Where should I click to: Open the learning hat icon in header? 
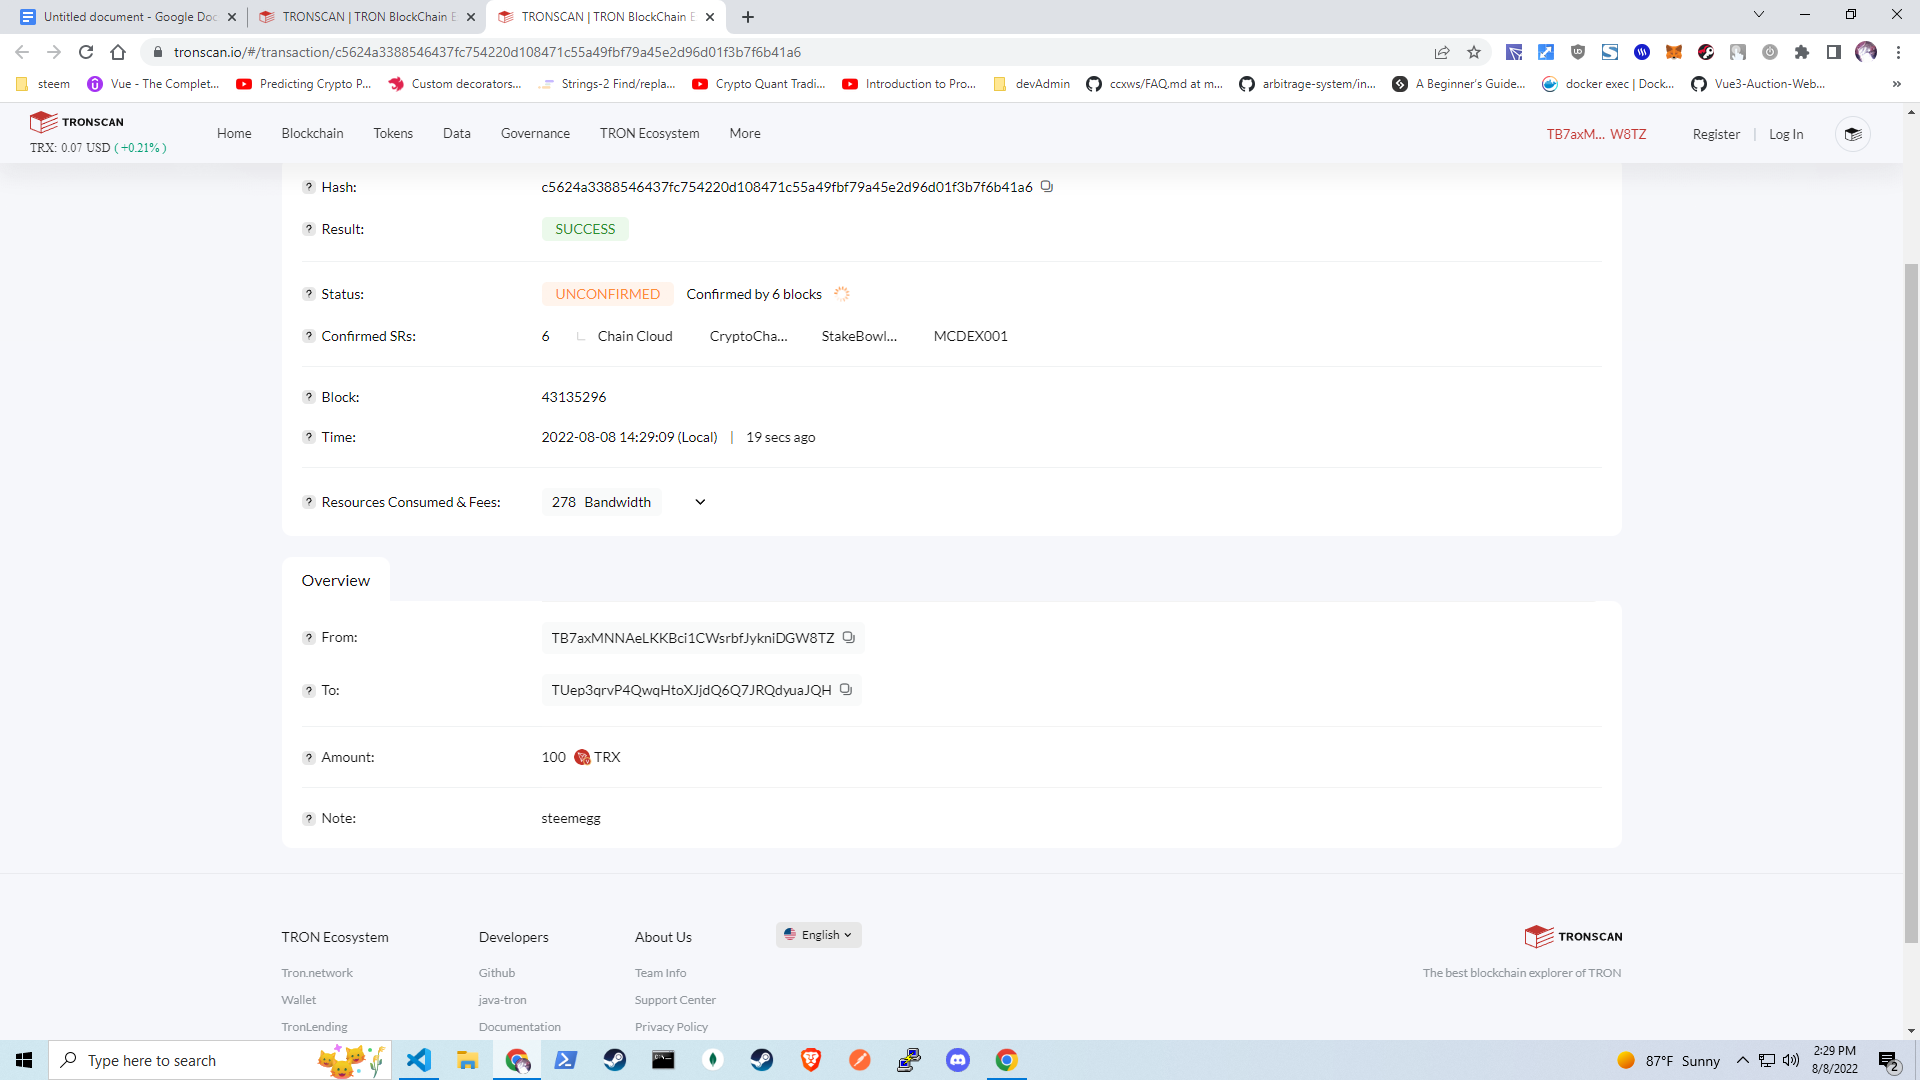(x=1852, y=134)
